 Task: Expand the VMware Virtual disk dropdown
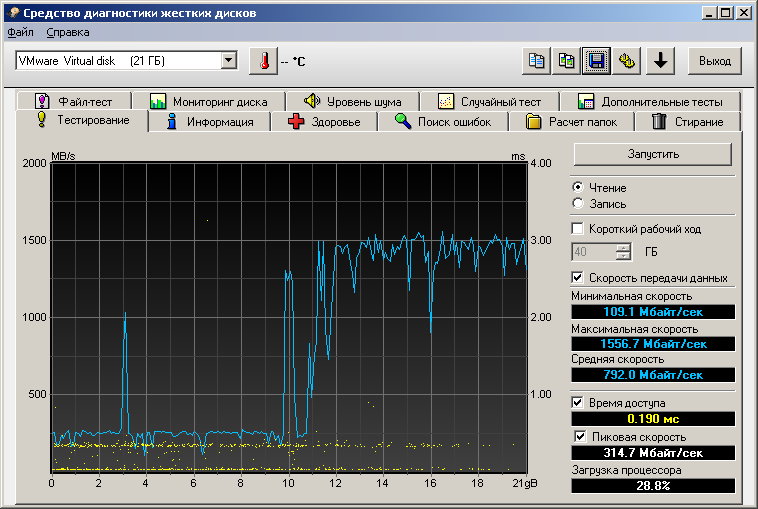[229, 61]
